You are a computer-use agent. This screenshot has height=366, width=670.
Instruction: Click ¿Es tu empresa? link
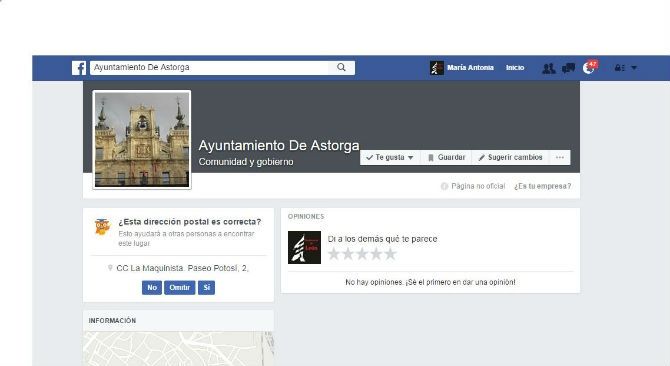tap(543, 186)
